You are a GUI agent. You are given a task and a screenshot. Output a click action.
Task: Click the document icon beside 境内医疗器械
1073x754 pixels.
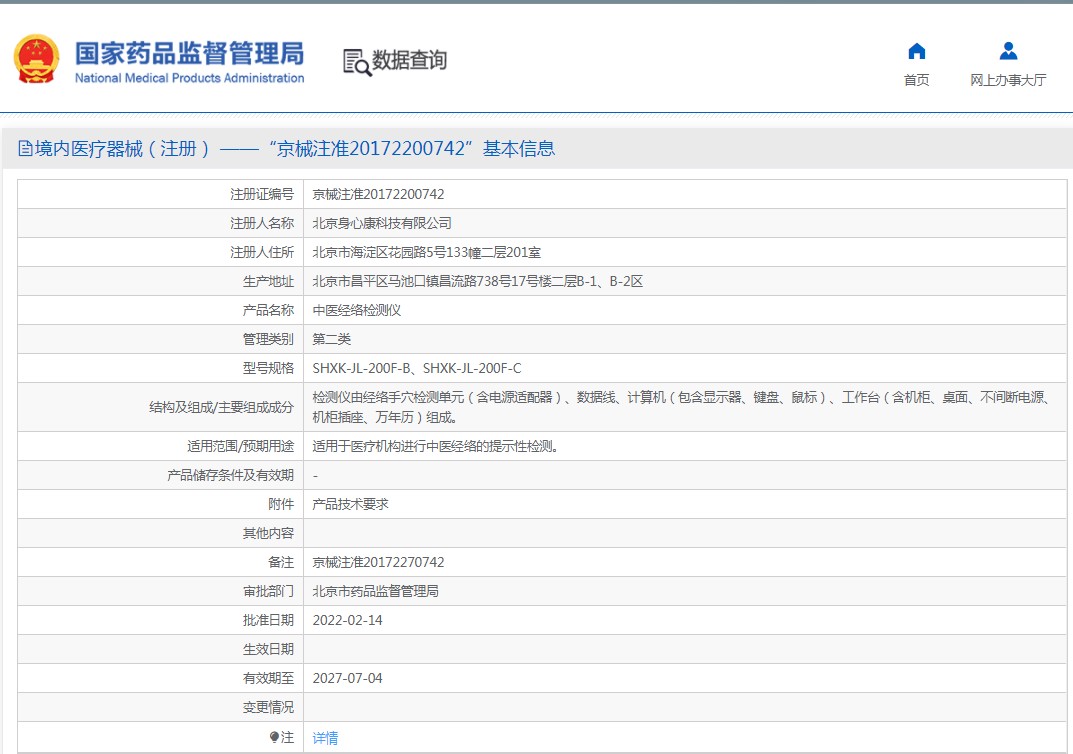[25, 148]
